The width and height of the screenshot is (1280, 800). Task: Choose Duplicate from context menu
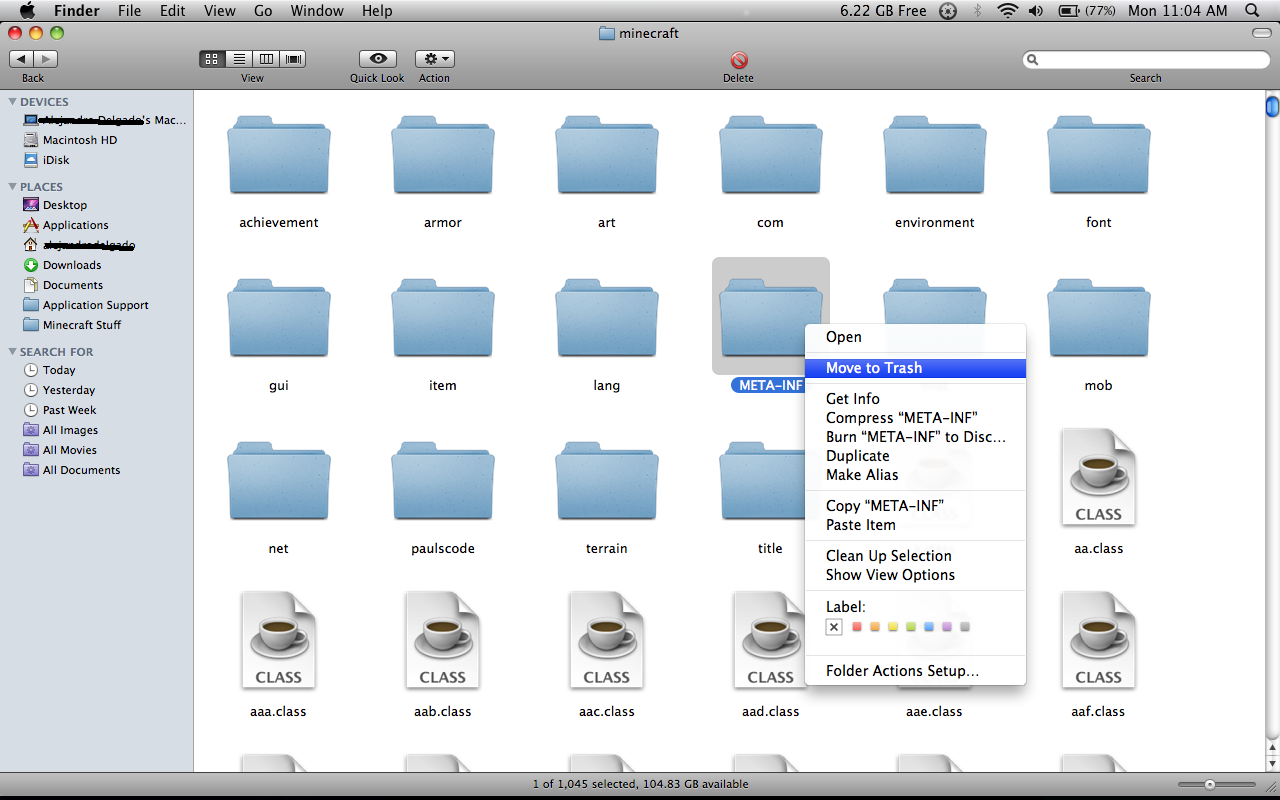(915, 456)
